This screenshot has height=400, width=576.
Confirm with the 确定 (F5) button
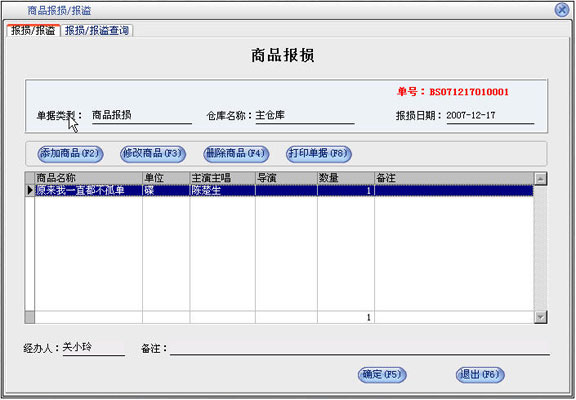[382, 375]
